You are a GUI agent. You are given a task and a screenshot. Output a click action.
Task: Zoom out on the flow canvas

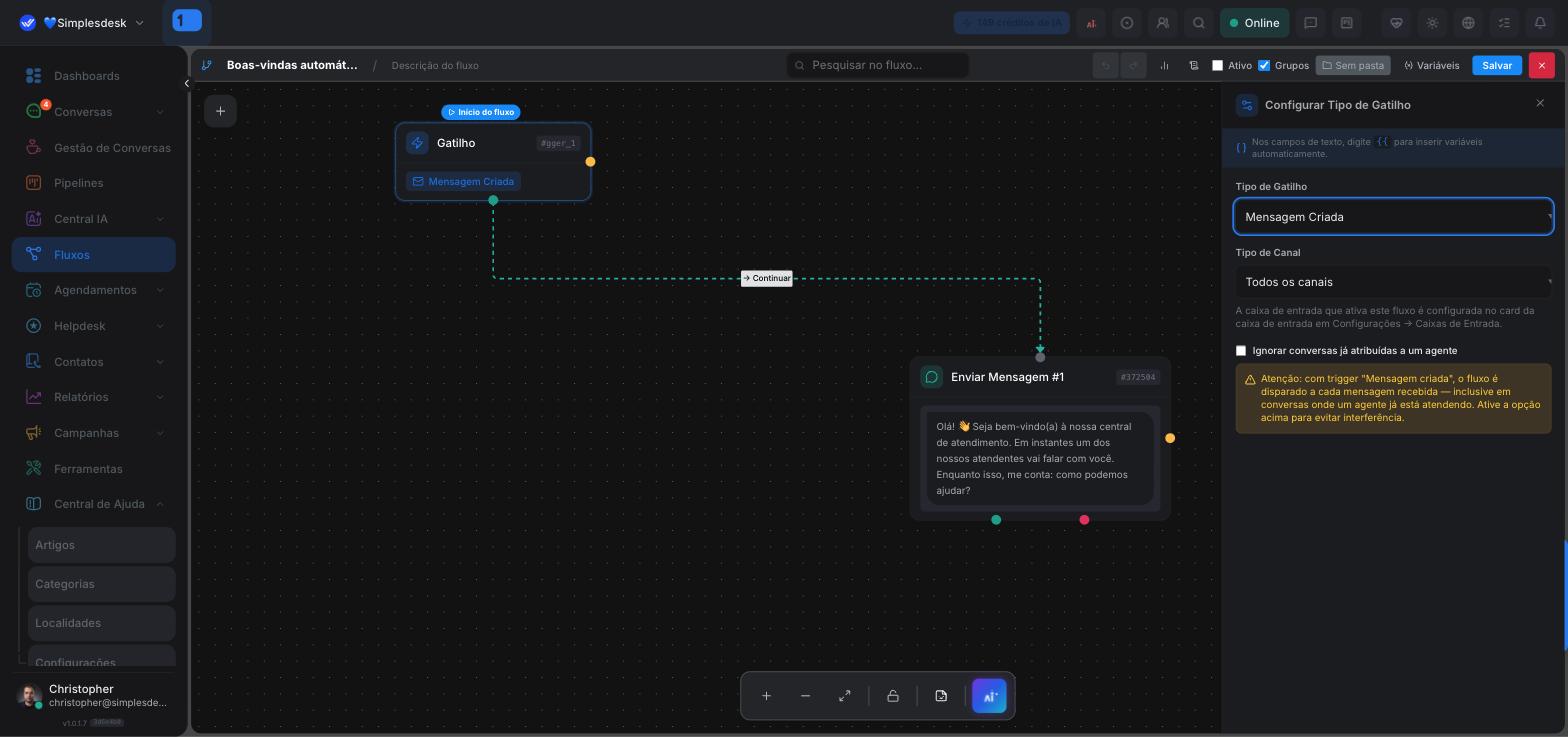(805, 696)
